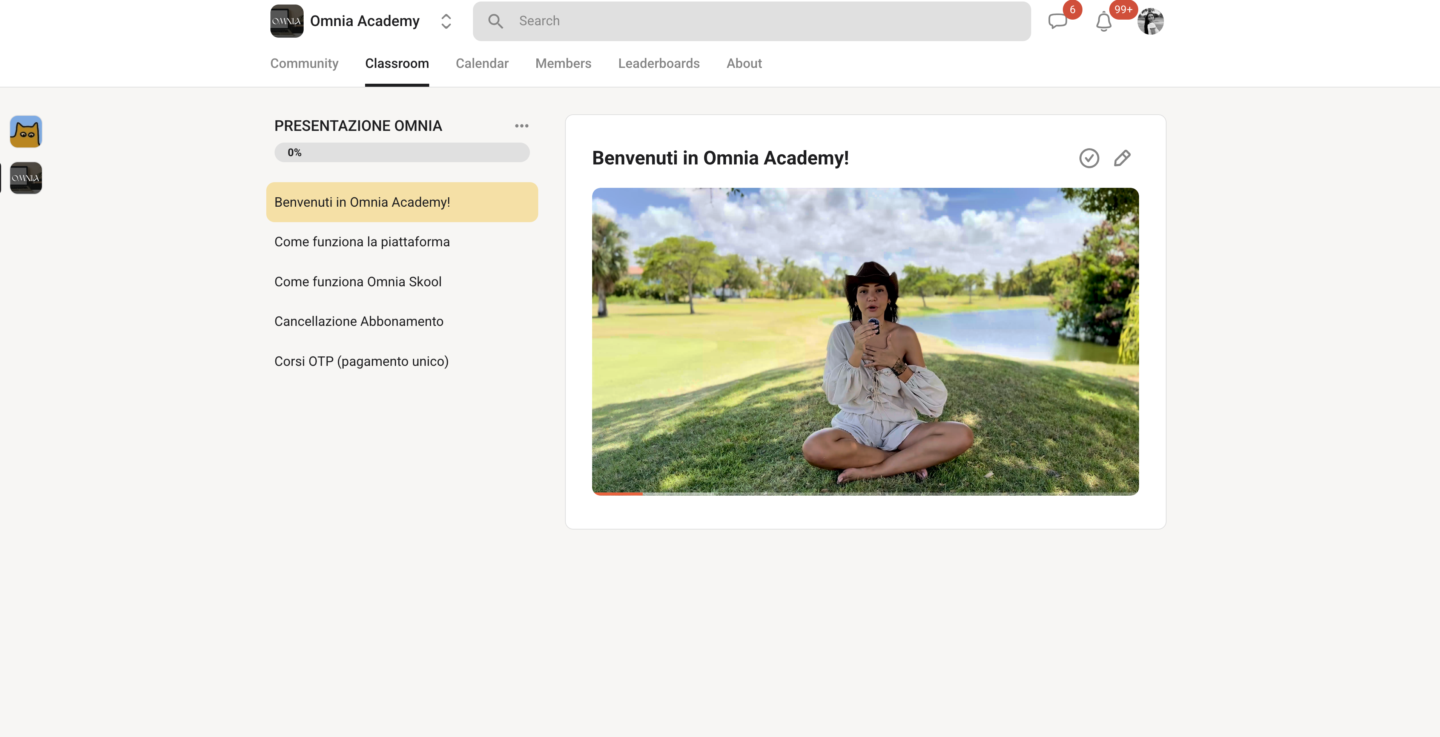Go to the Members tab
The image size is (1440, 737).
pyautogui.click(x=563, y=63)
